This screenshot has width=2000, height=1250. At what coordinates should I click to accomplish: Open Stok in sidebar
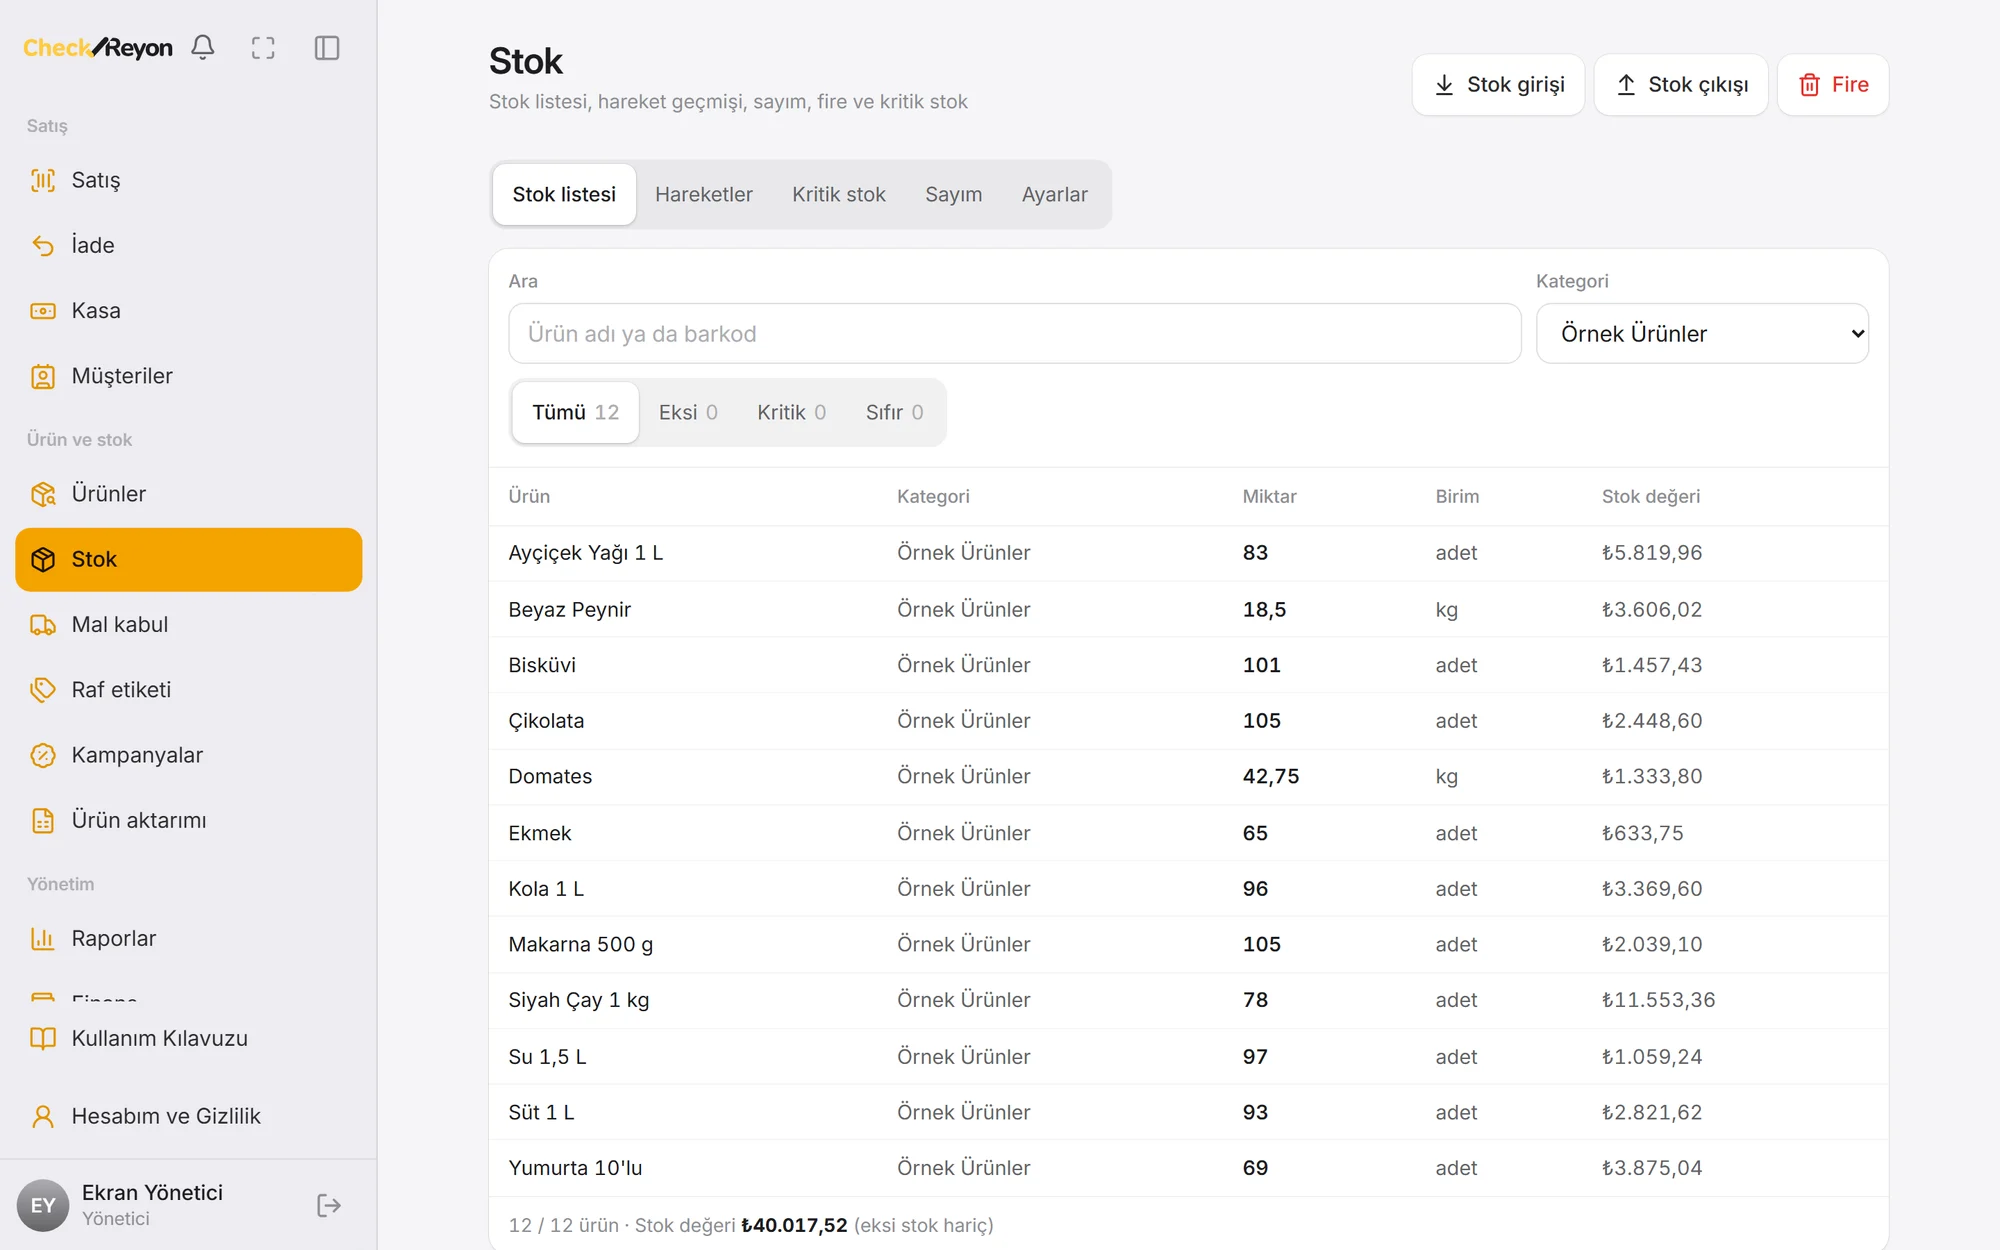pyautogui.click(x=189, y=560)
